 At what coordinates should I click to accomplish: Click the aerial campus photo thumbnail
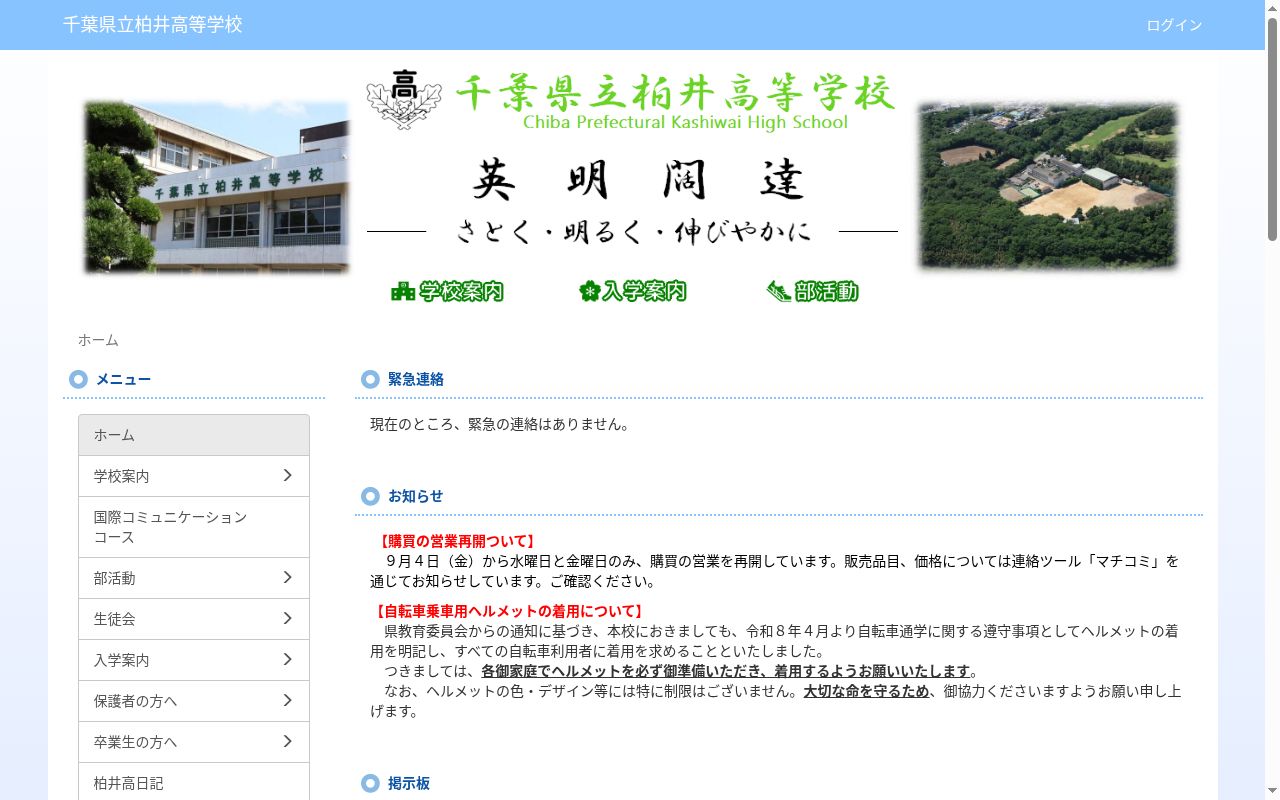[1048, 186]
